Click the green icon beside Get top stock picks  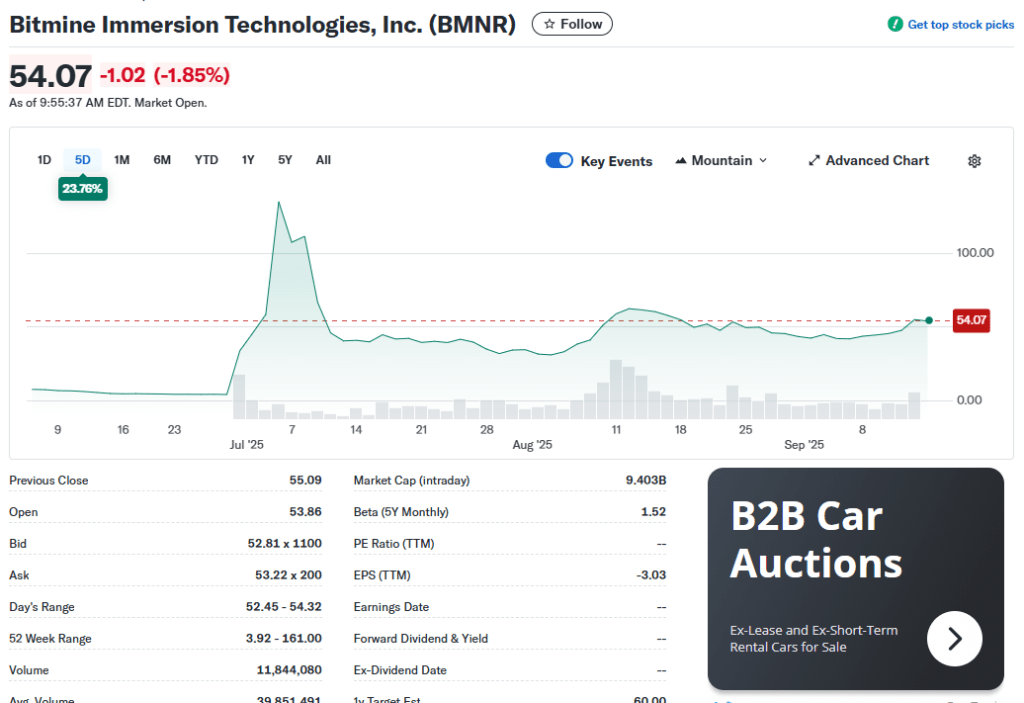coord(895,24)
